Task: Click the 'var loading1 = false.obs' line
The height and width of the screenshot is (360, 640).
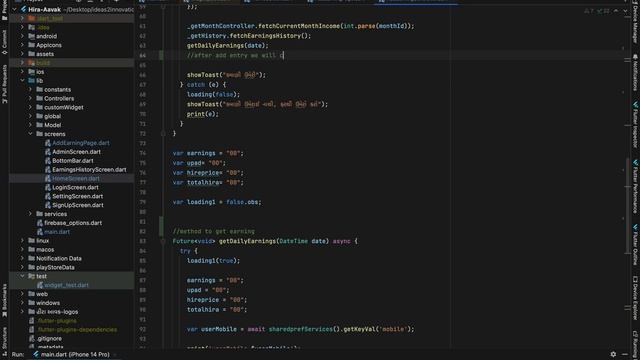Action: [x=217, y=202]
